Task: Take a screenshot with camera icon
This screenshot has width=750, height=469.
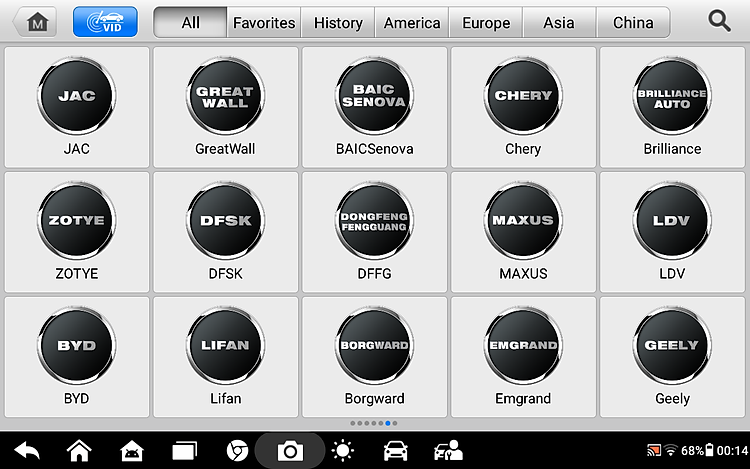Action: 290,451
